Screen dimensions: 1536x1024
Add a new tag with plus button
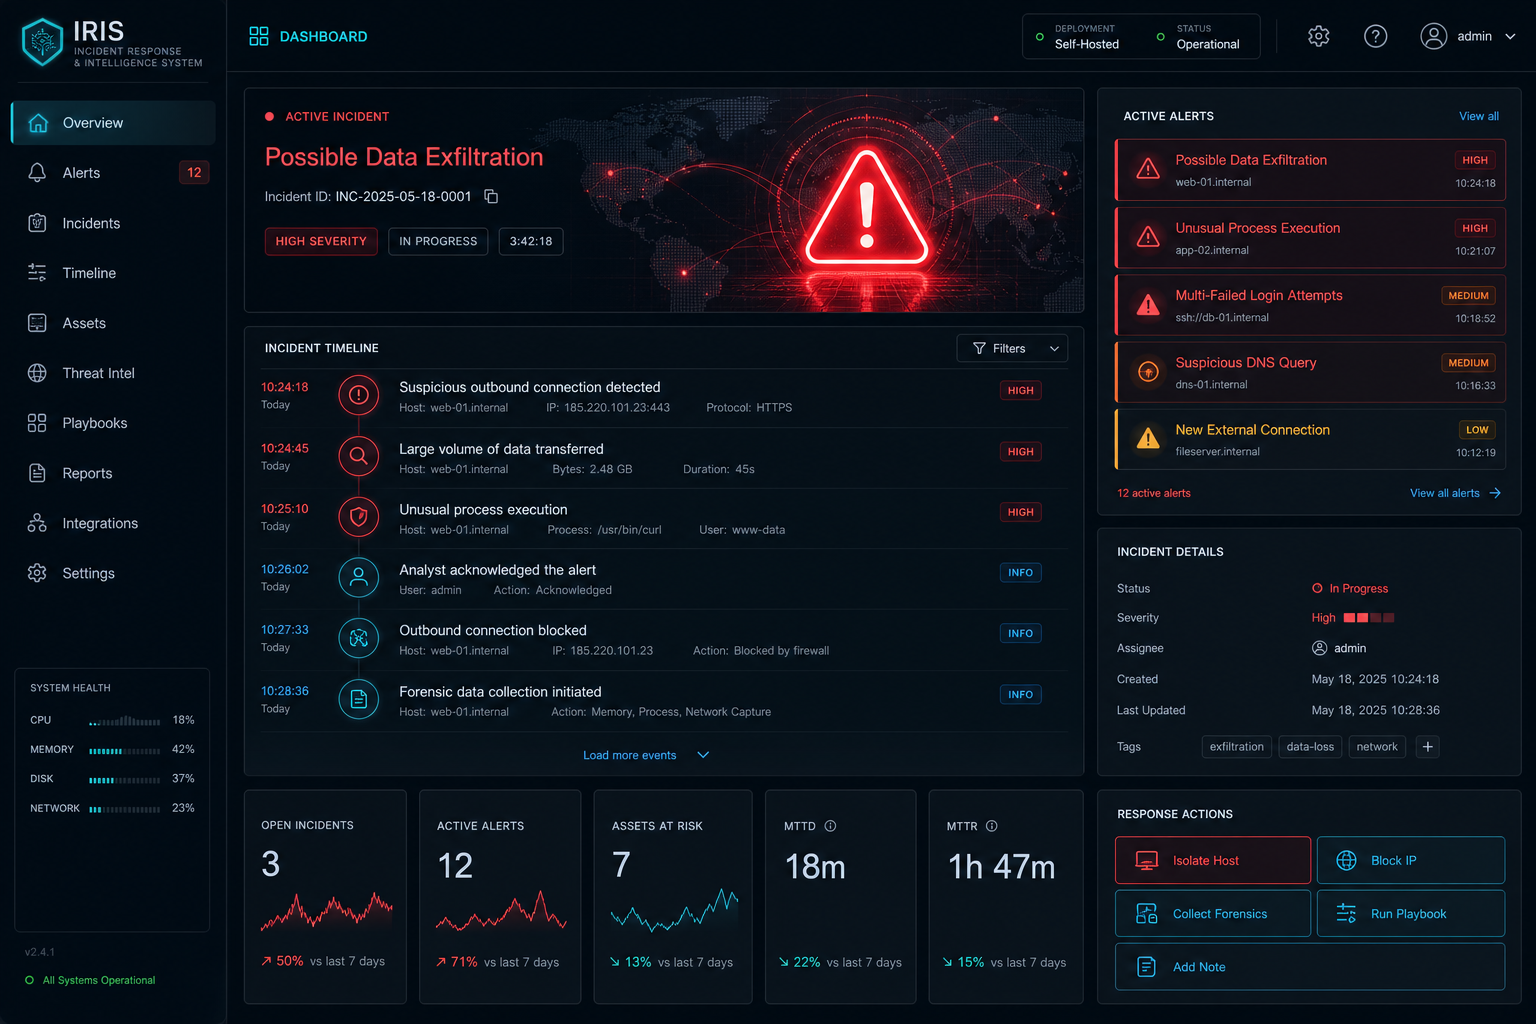[1428, 746]
